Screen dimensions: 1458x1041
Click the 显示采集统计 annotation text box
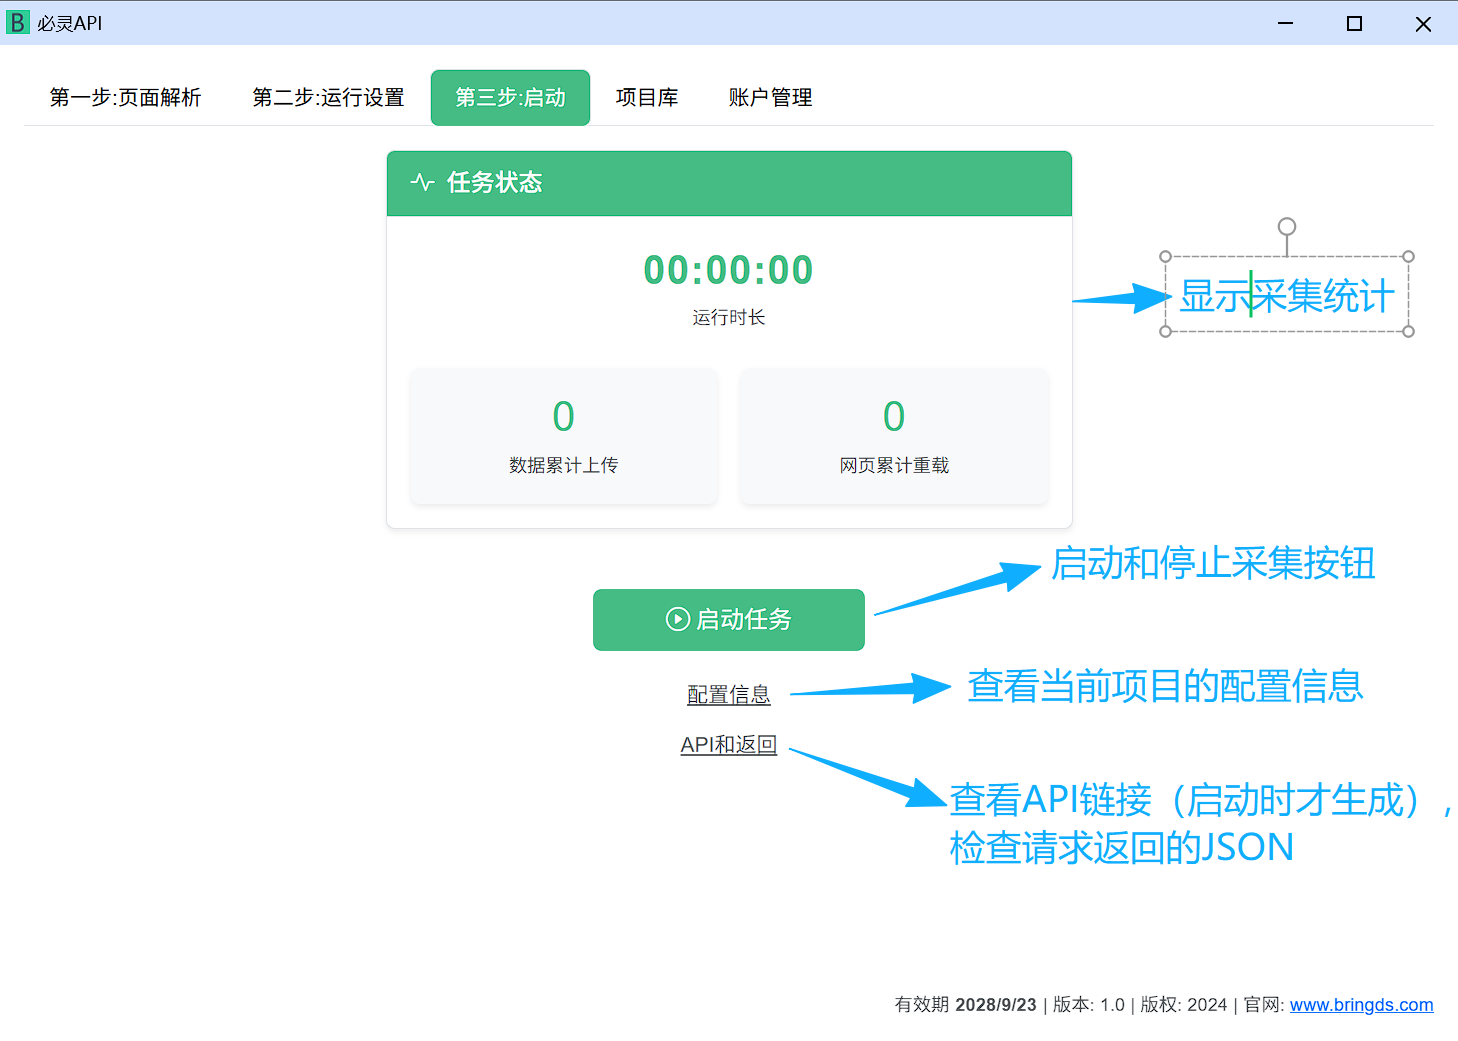click(1287, 294)
